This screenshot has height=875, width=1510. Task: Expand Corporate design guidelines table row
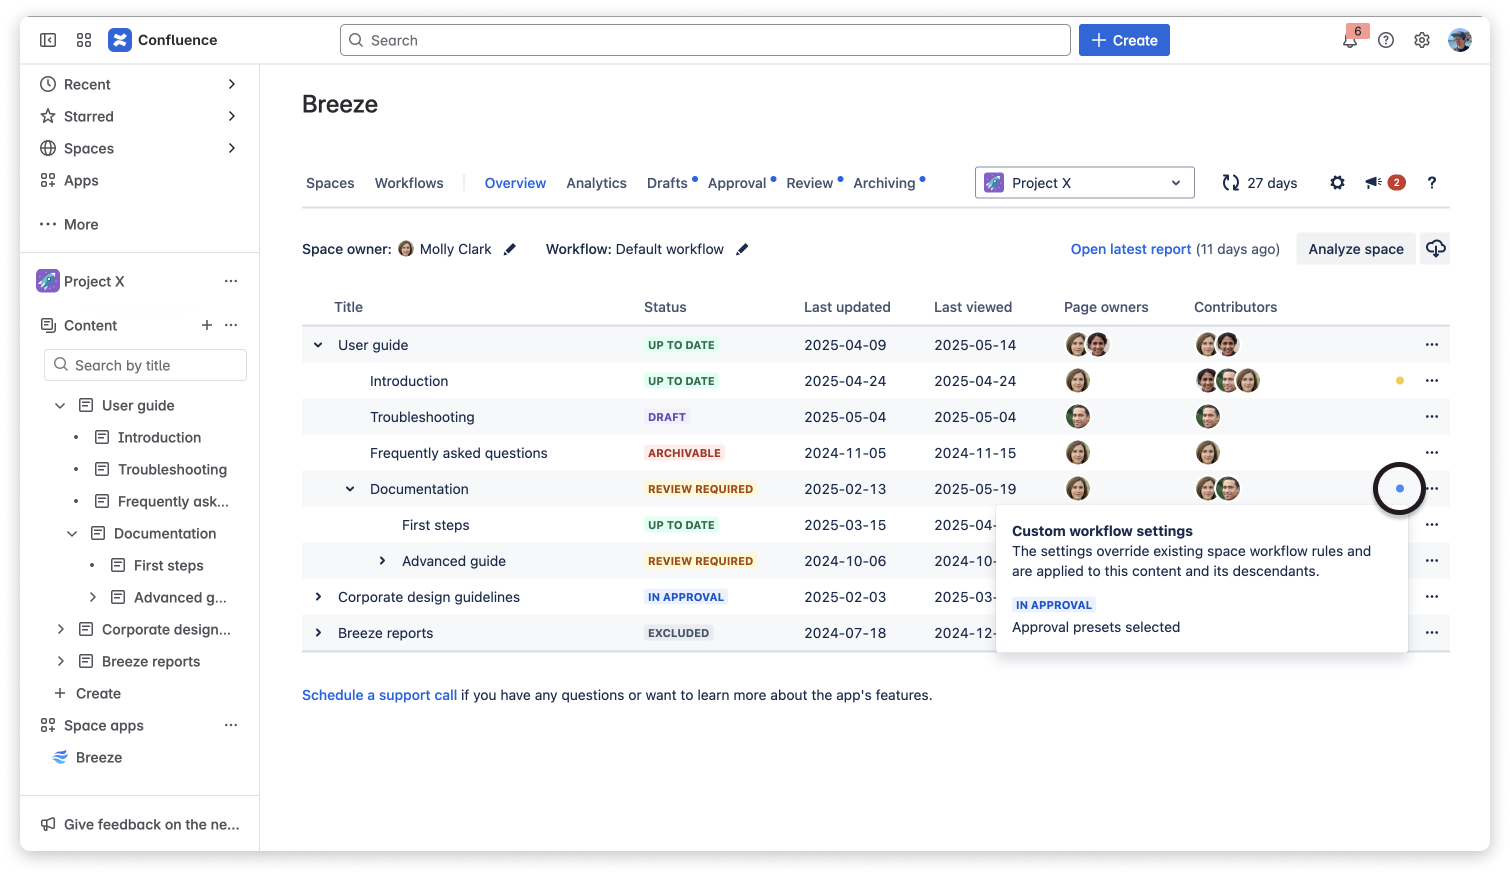pos(318,597)
